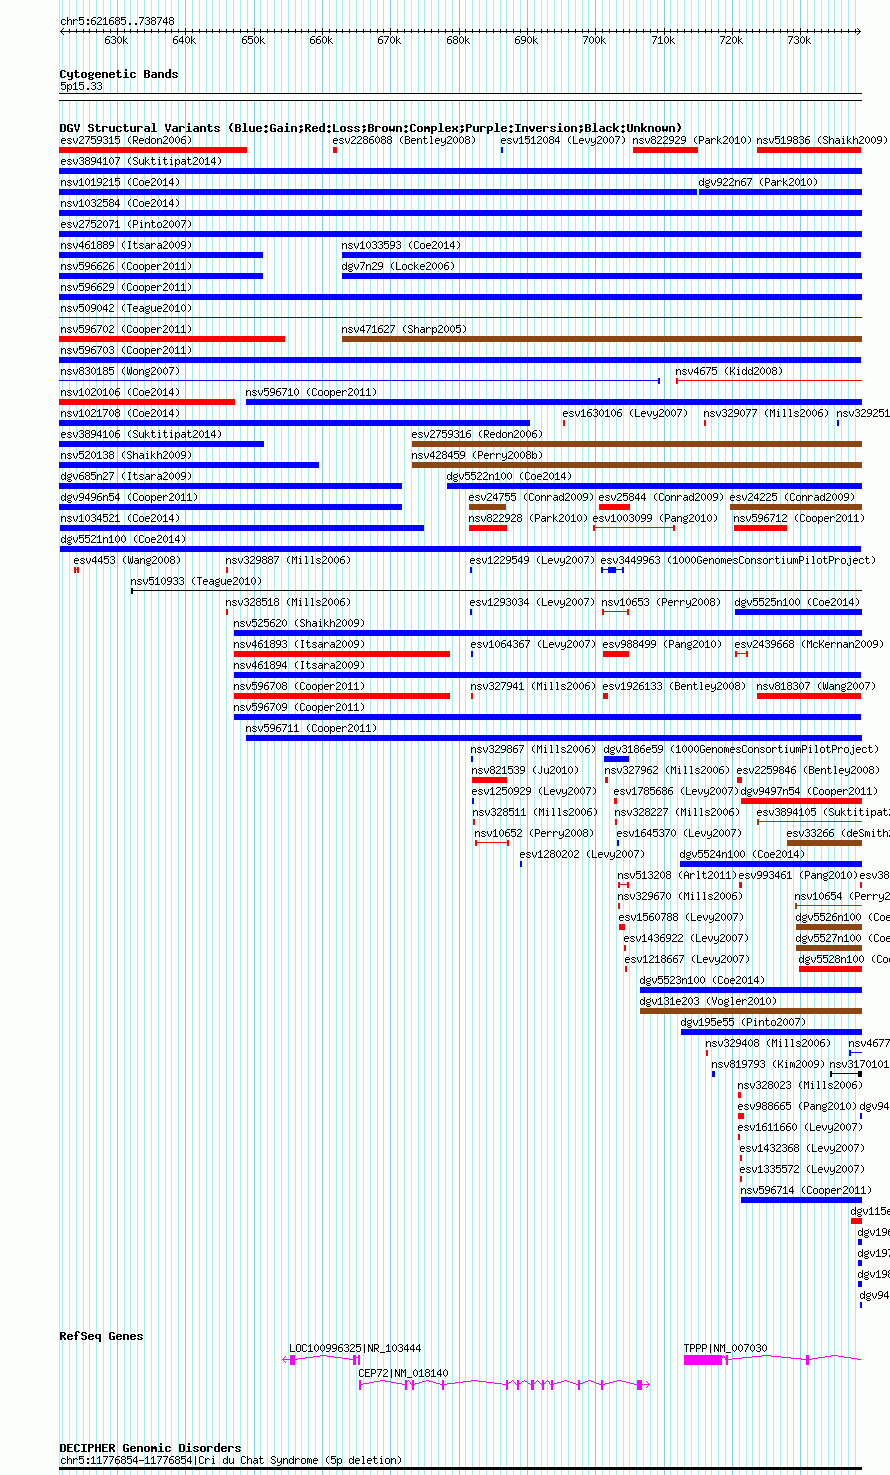Select nsv1033593 (Coe2014) label

(x=401, y=246)
